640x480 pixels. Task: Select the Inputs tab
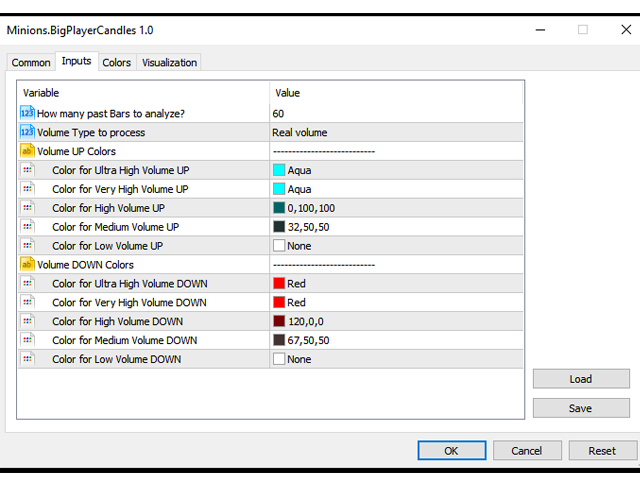tap(76, 61)
